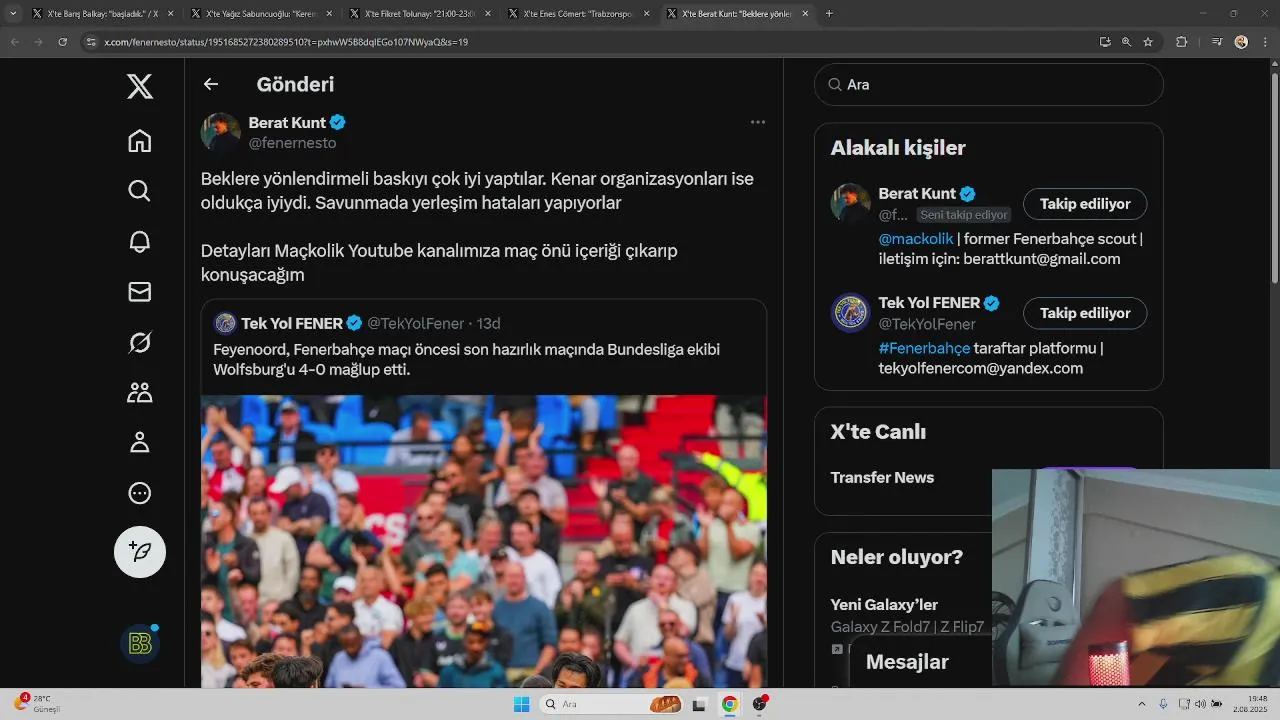
Task: Switch to the Fikret Tolunay tab
Action: pyautogui.click(x=420, y=14)
